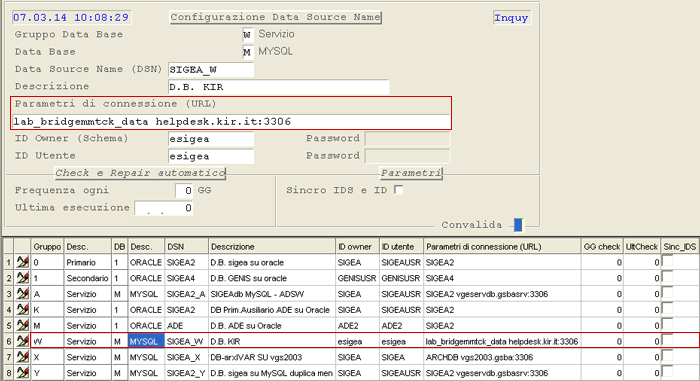This screenshot has height=381, width=700.
Task: Click the edit icon in row 6
Action: 22,341
